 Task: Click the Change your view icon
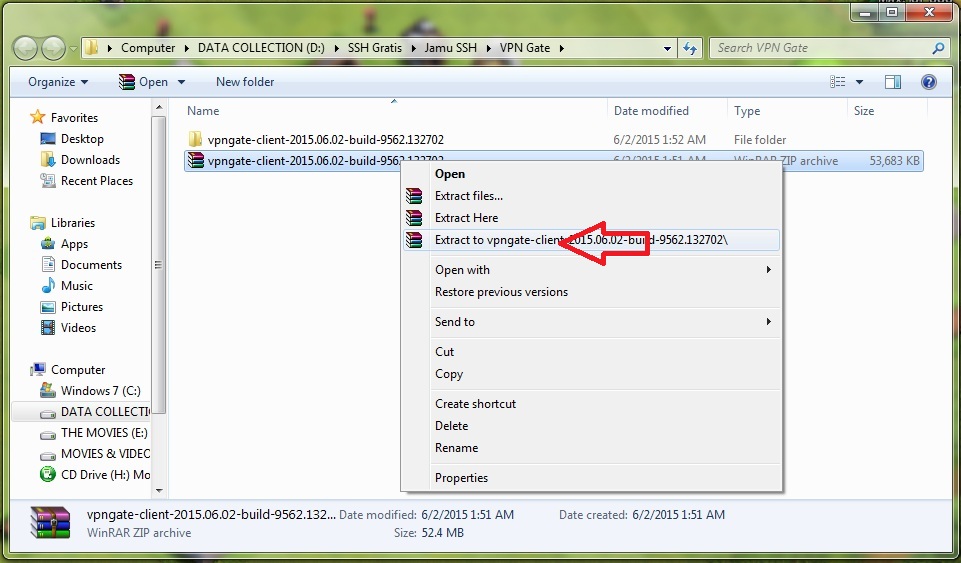tap(837, 82)
